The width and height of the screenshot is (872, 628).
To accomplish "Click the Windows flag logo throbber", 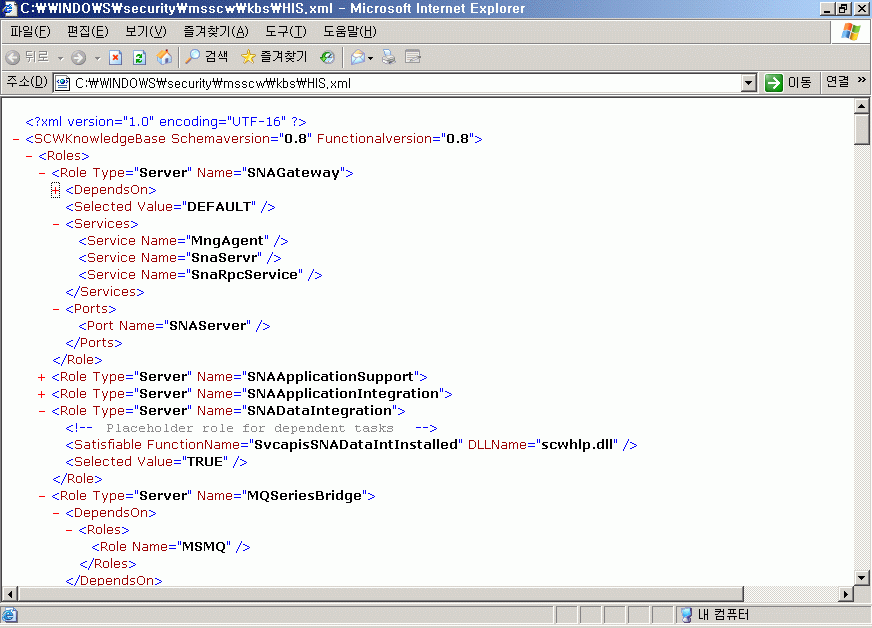I will coord(851,32).
